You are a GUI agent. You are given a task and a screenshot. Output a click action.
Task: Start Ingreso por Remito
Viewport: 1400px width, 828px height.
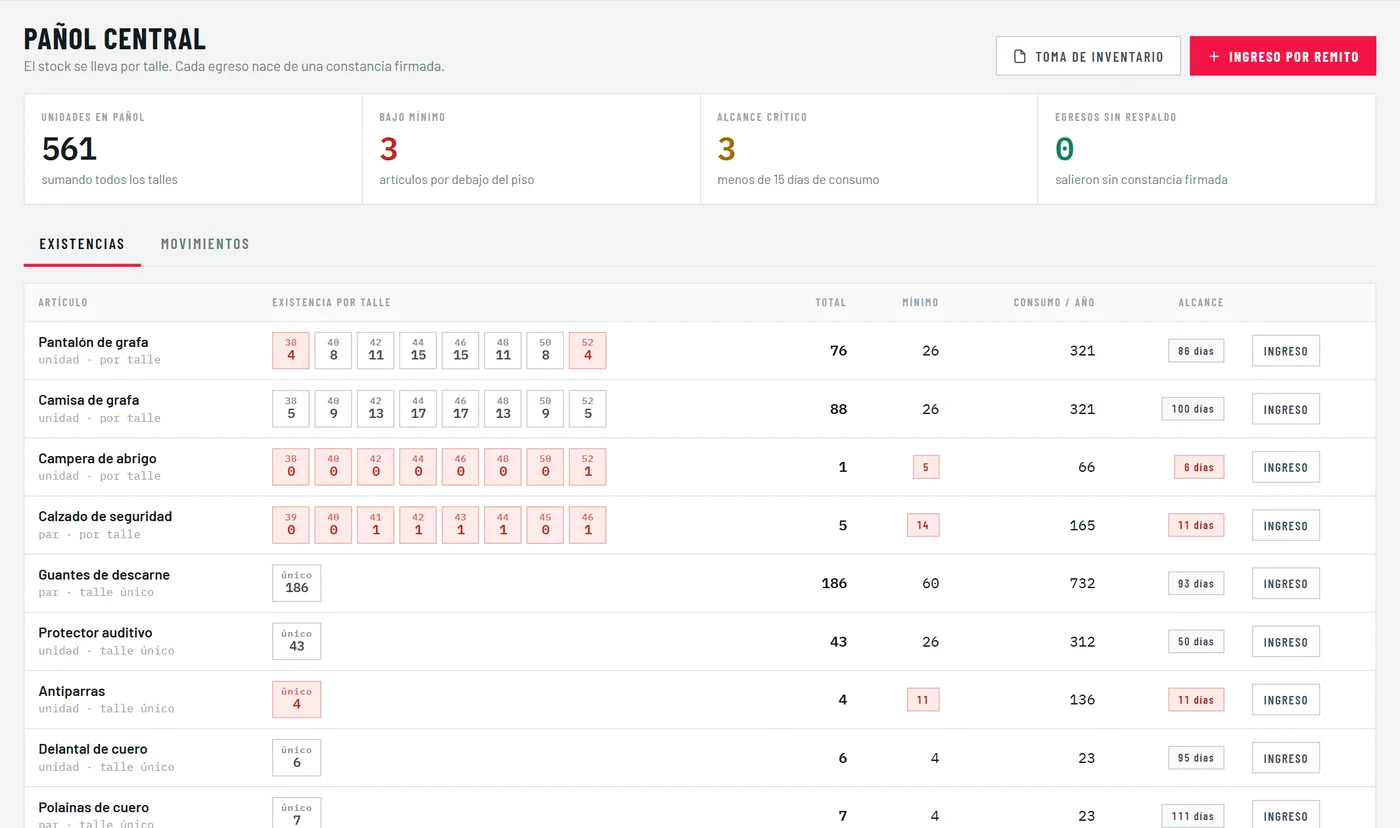coord(1283,56)
